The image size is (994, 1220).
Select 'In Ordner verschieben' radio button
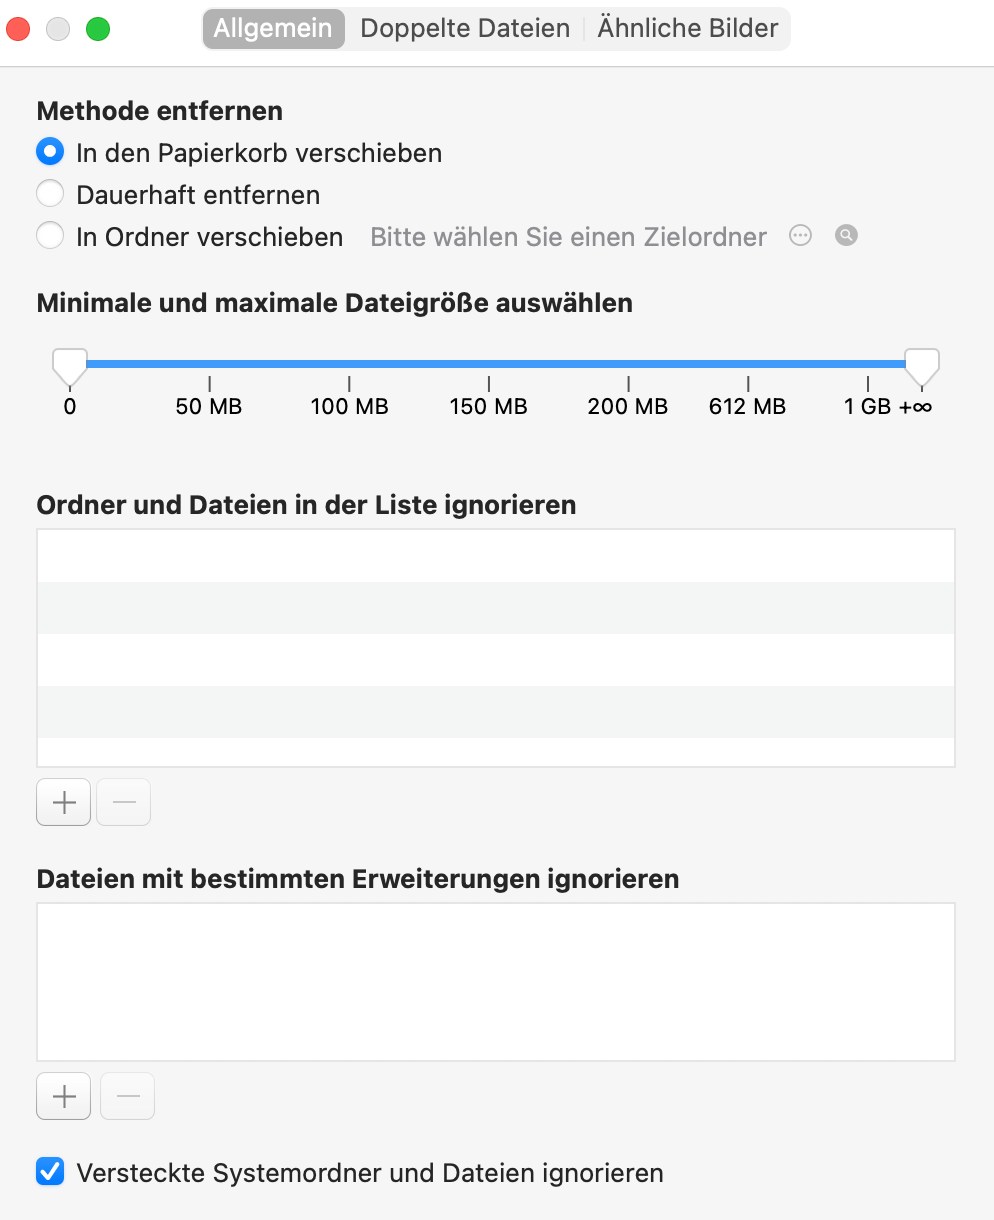click(x=50, y=236)
